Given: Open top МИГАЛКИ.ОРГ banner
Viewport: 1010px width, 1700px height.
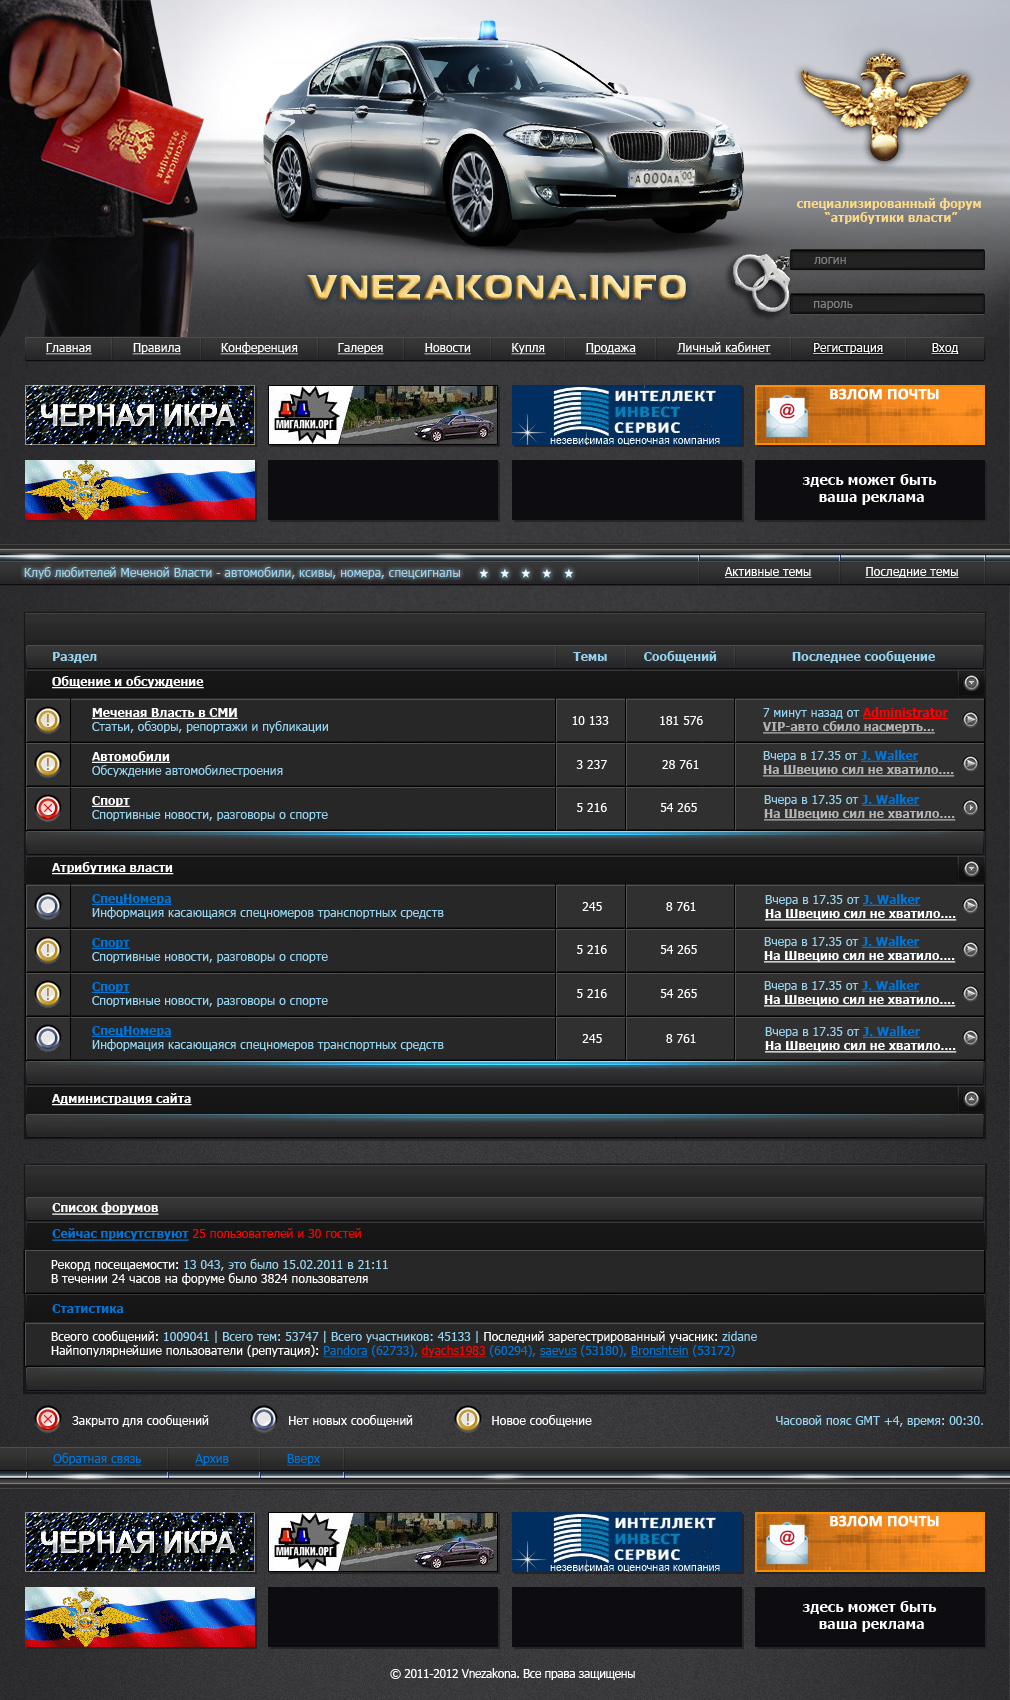Looking at the screenshot, I should tap(383, 415).
